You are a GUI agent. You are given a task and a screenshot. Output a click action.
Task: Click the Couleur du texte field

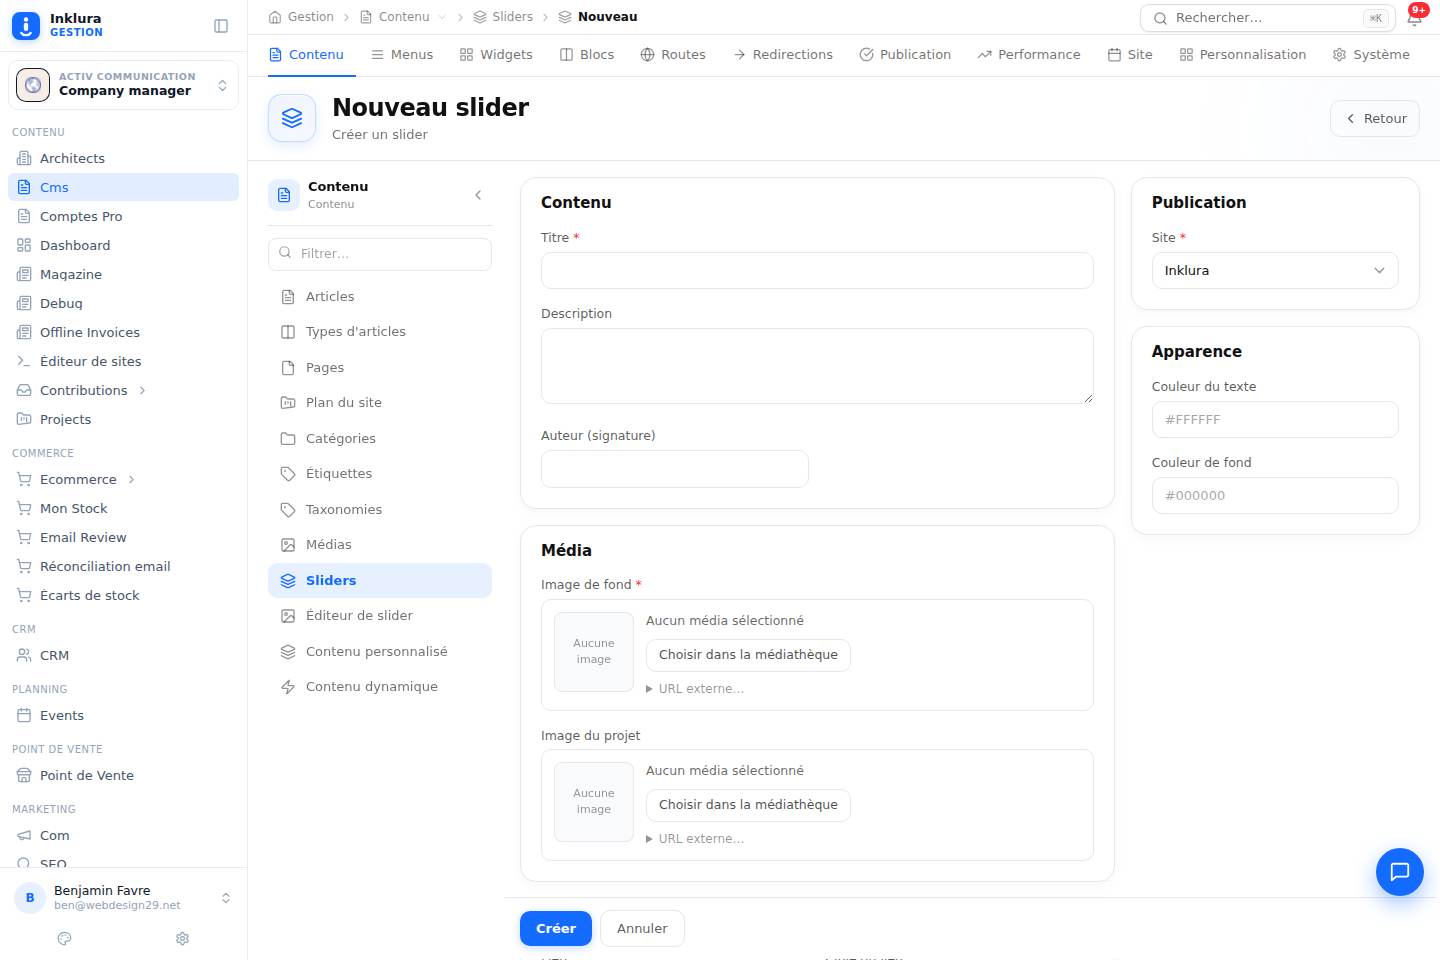(1275, 420)
